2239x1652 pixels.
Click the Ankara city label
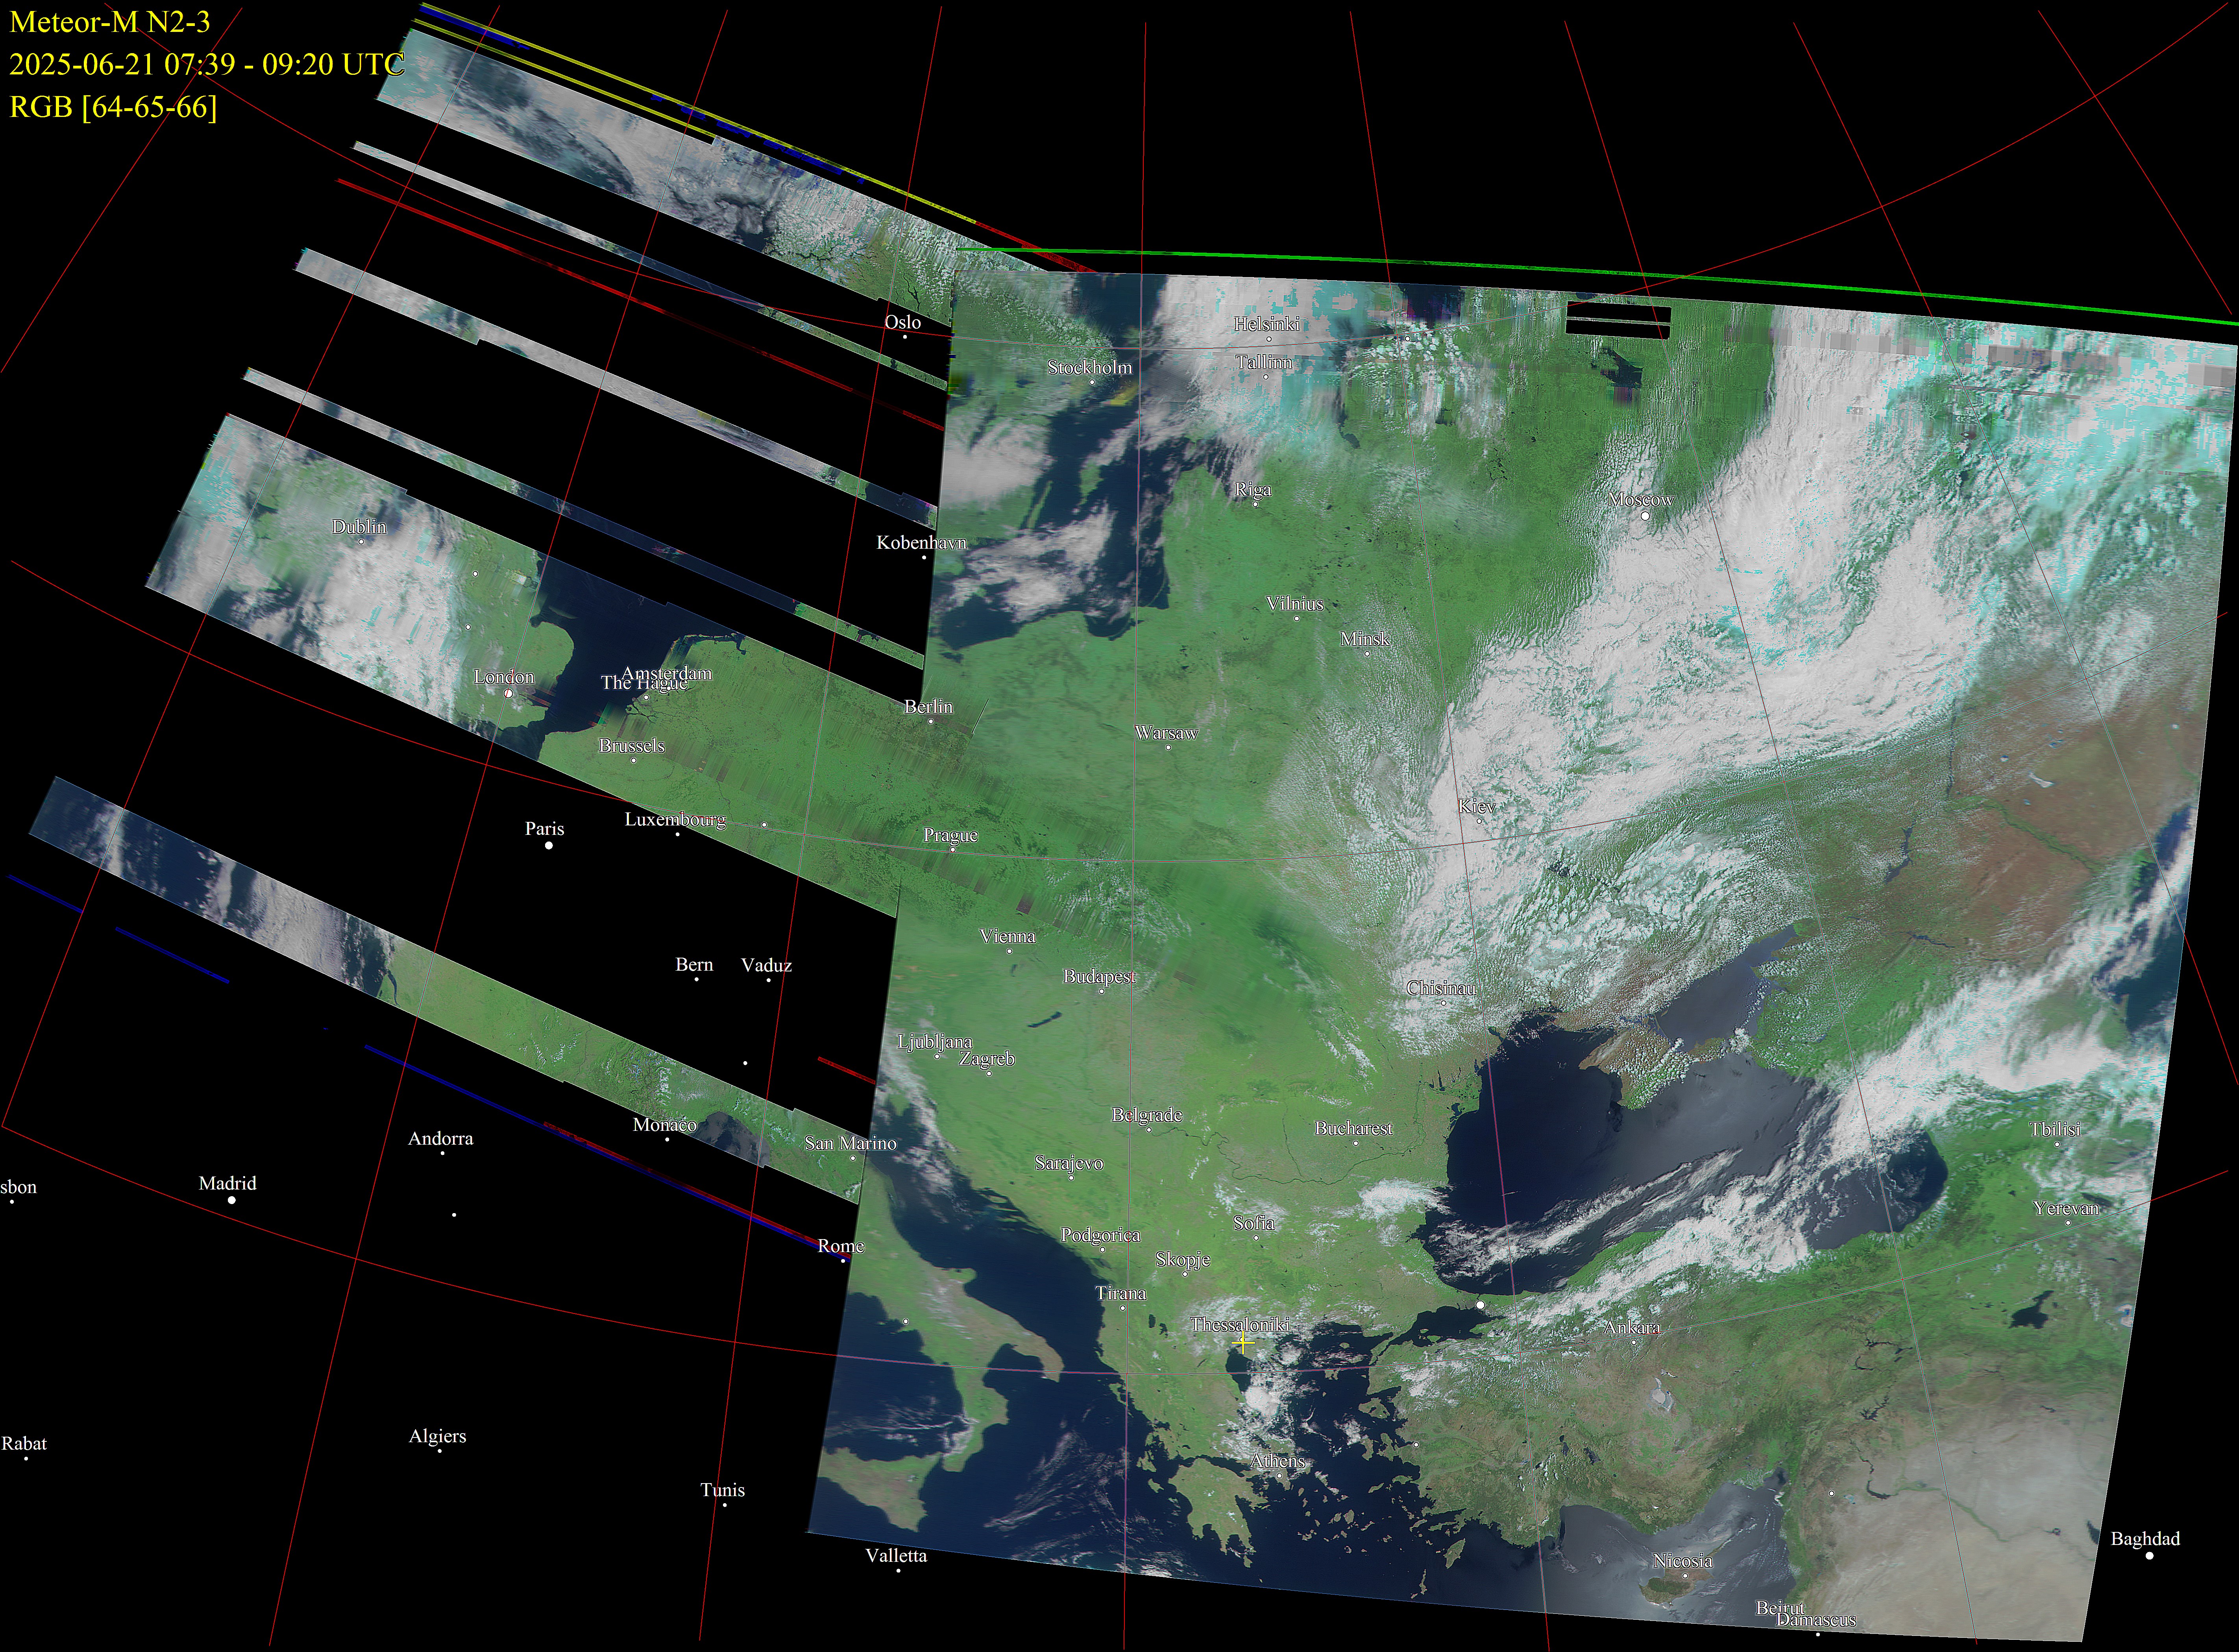1632,1328
